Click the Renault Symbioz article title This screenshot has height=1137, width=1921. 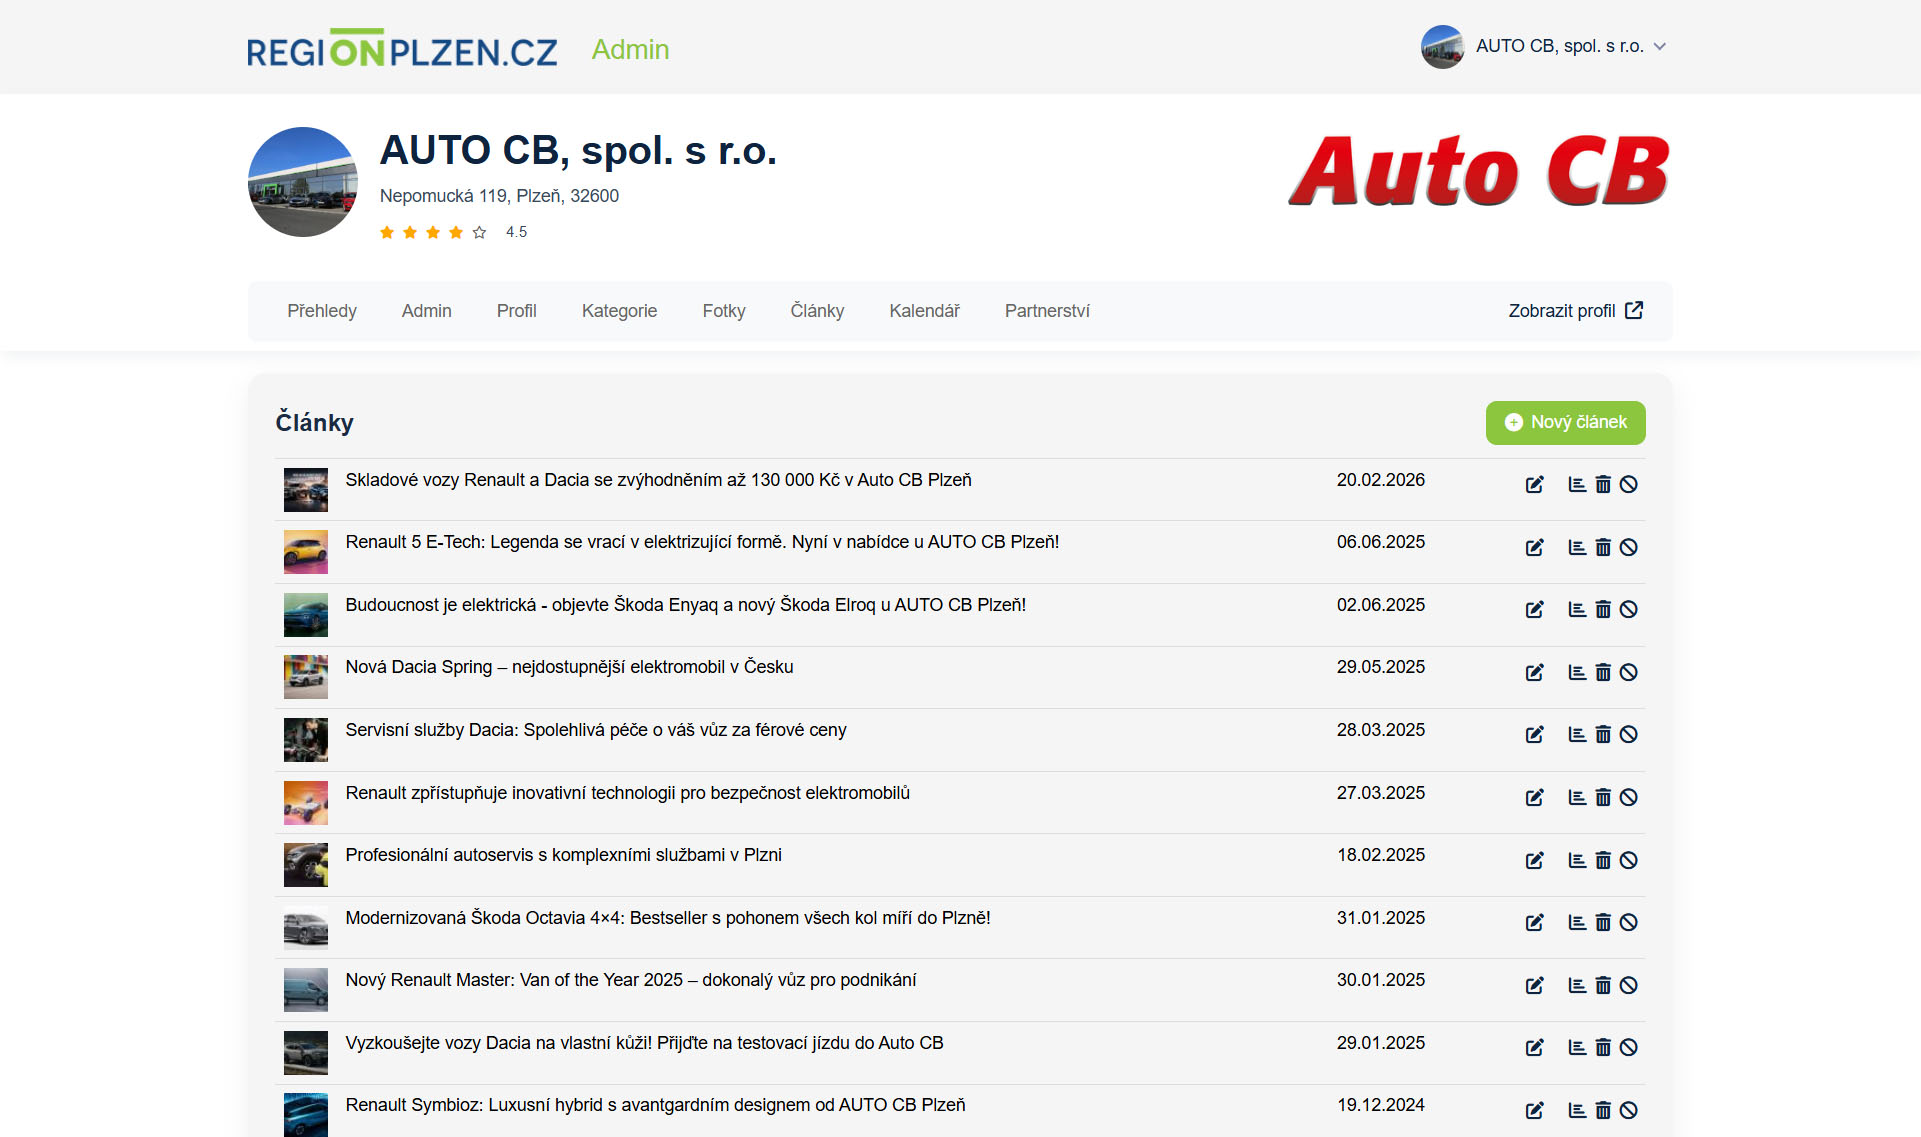[656, 1105]
